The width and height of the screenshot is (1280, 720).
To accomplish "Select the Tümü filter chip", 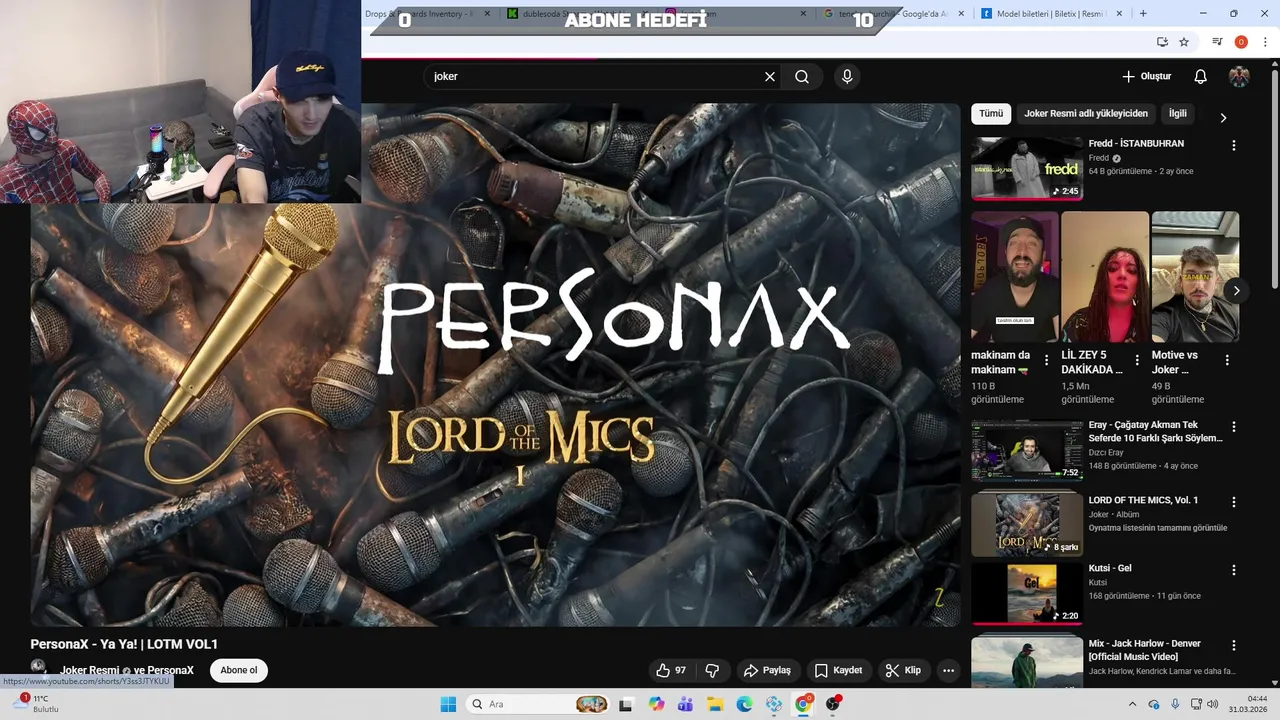I will coord(991,114).
